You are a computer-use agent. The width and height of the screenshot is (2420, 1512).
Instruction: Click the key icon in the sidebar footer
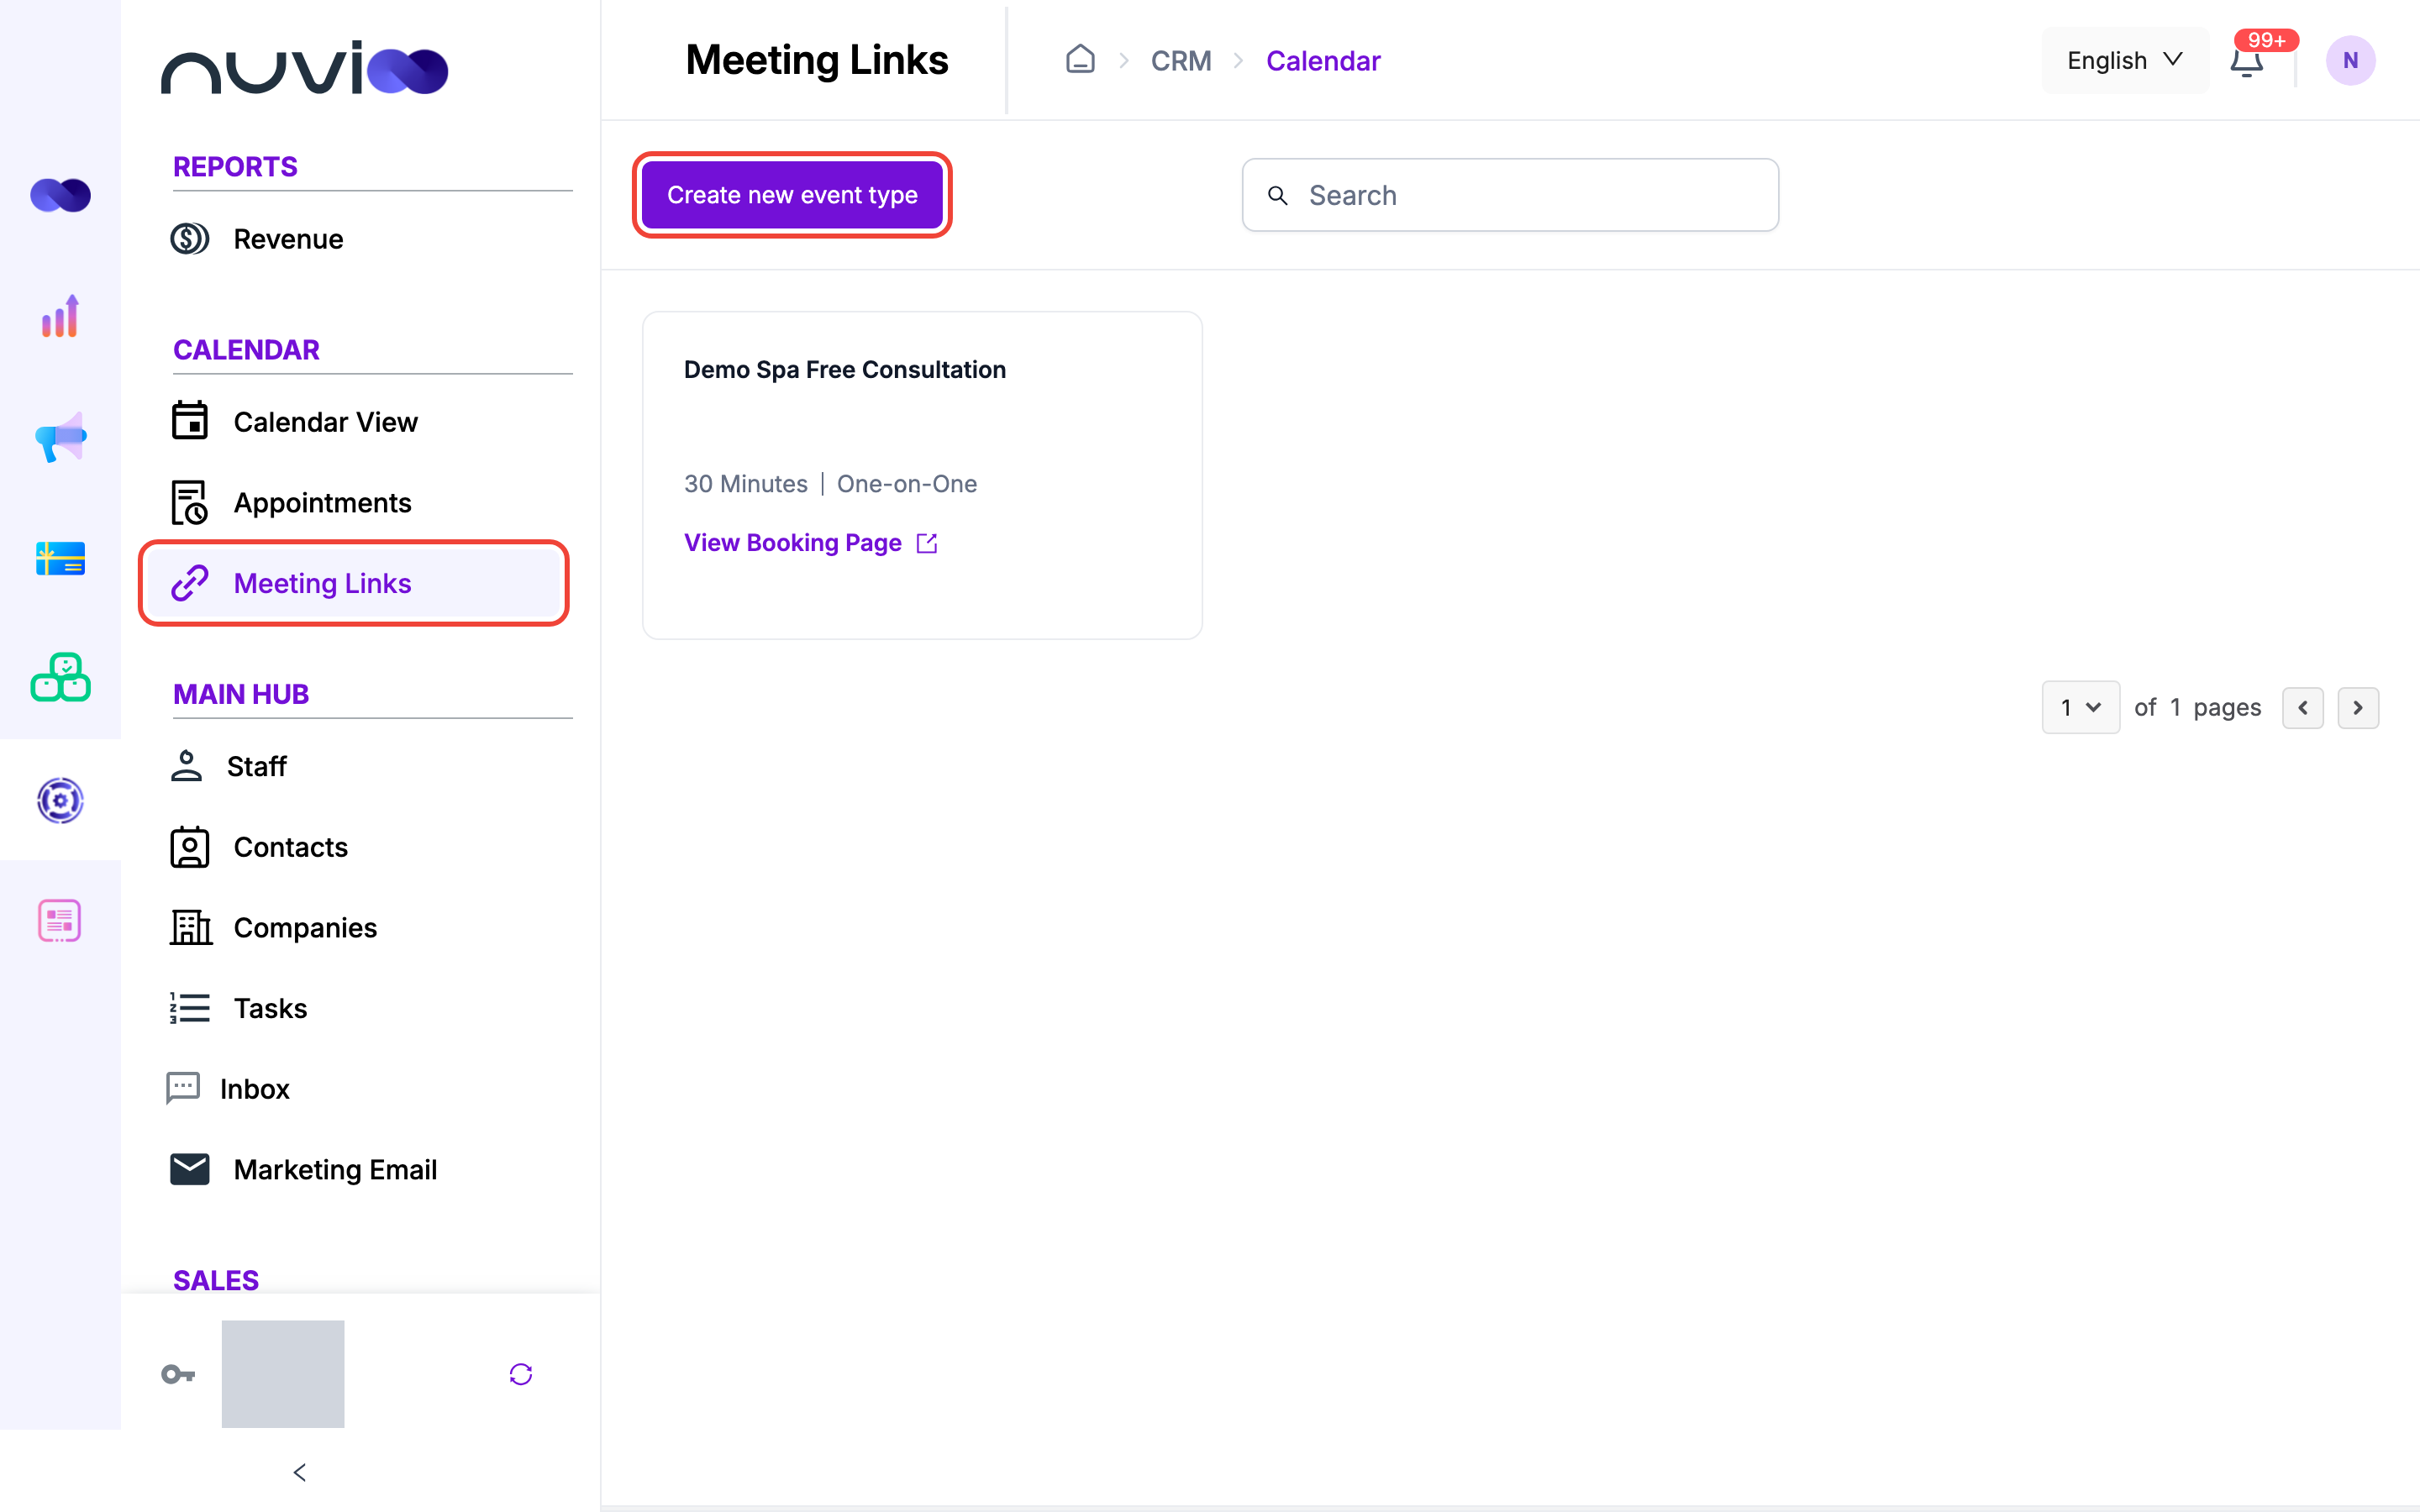tap(178, 1374)
